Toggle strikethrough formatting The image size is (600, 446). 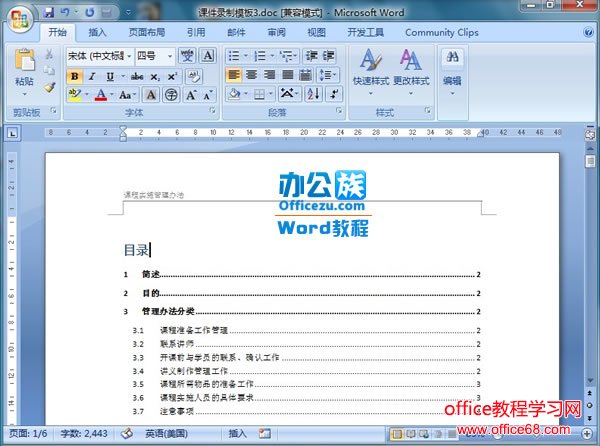pyautogui.click(x=137, y=77)
